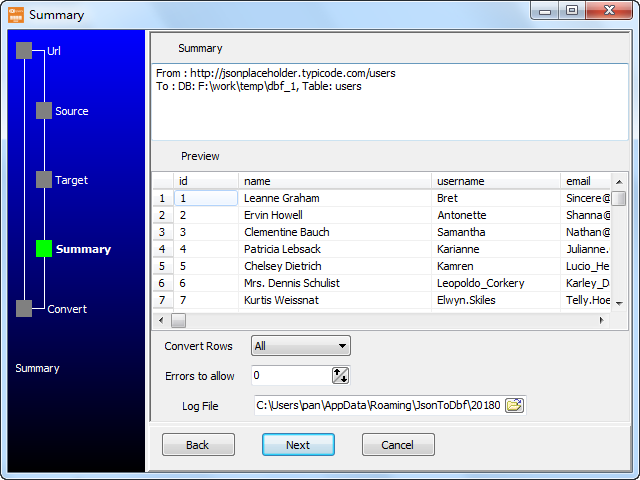Click the Source step square icon
The height and width of the screenshot is (480, 640).
click(x=44, y=111)
